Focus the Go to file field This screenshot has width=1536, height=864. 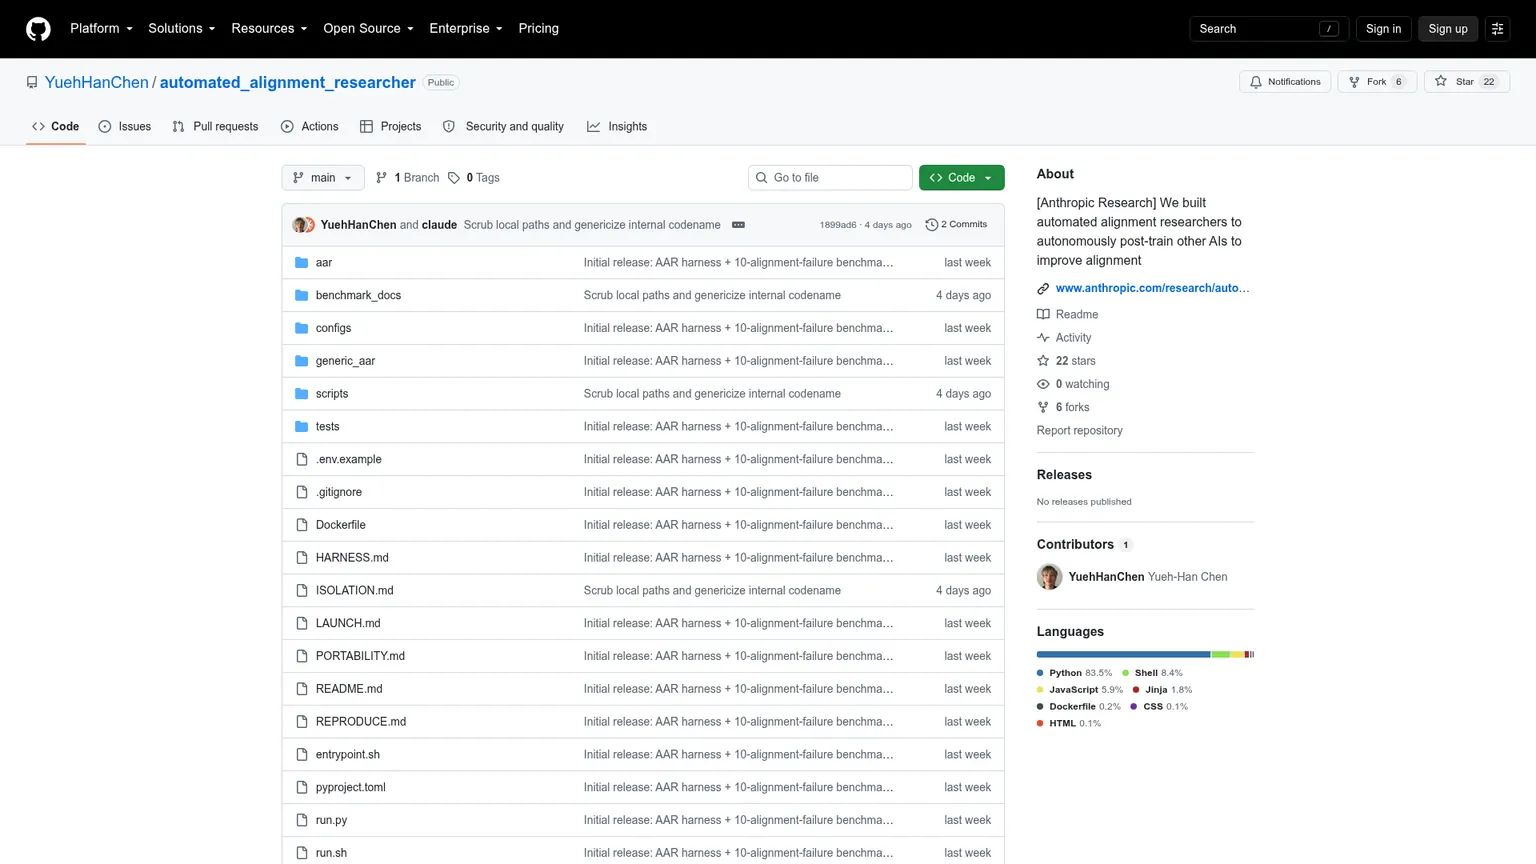[x=830, y=178]
